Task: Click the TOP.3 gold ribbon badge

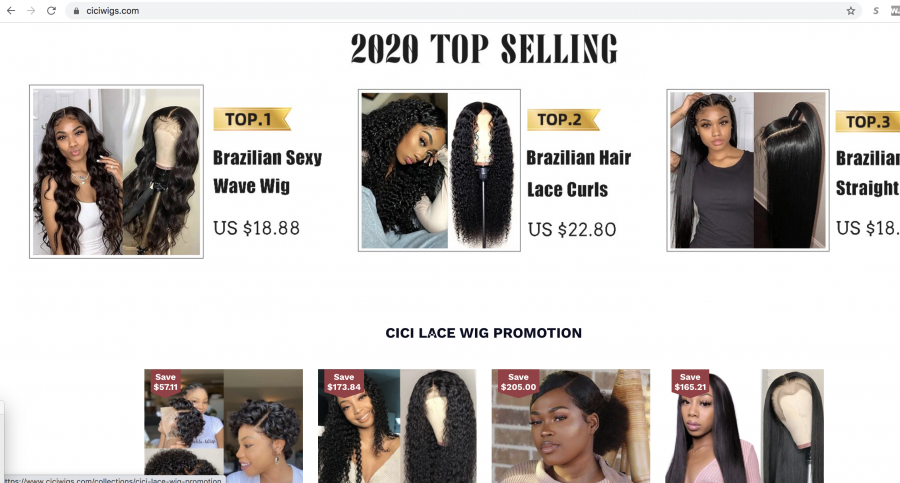Action: [868, 121]
